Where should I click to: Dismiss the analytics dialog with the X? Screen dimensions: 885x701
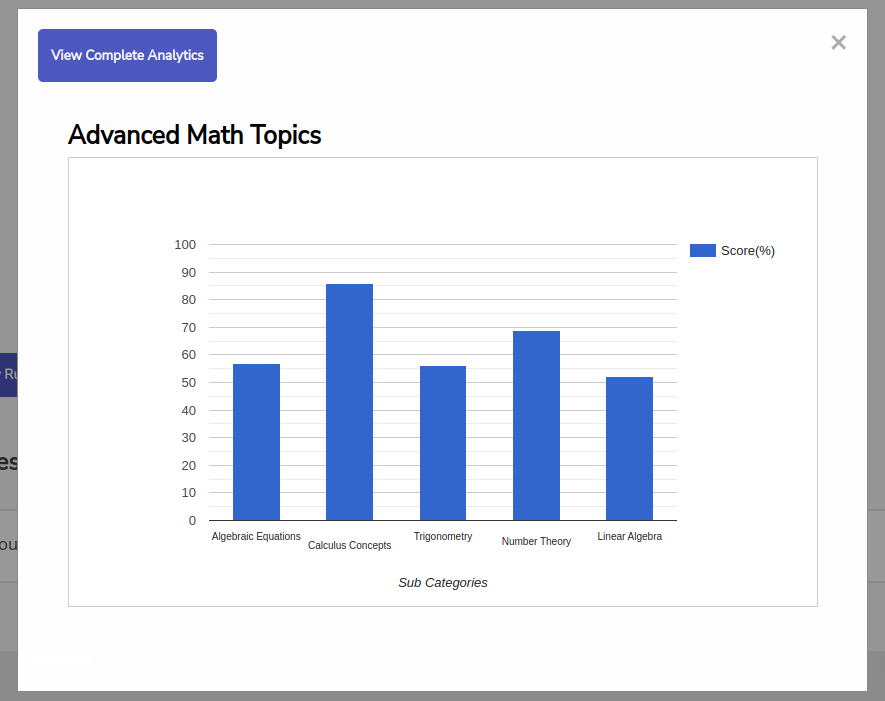click(838, 42)
